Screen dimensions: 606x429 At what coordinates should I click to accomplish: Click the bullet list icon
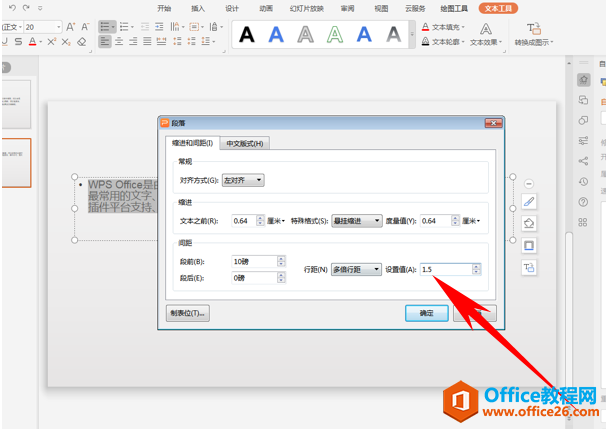tap(105, 27)
